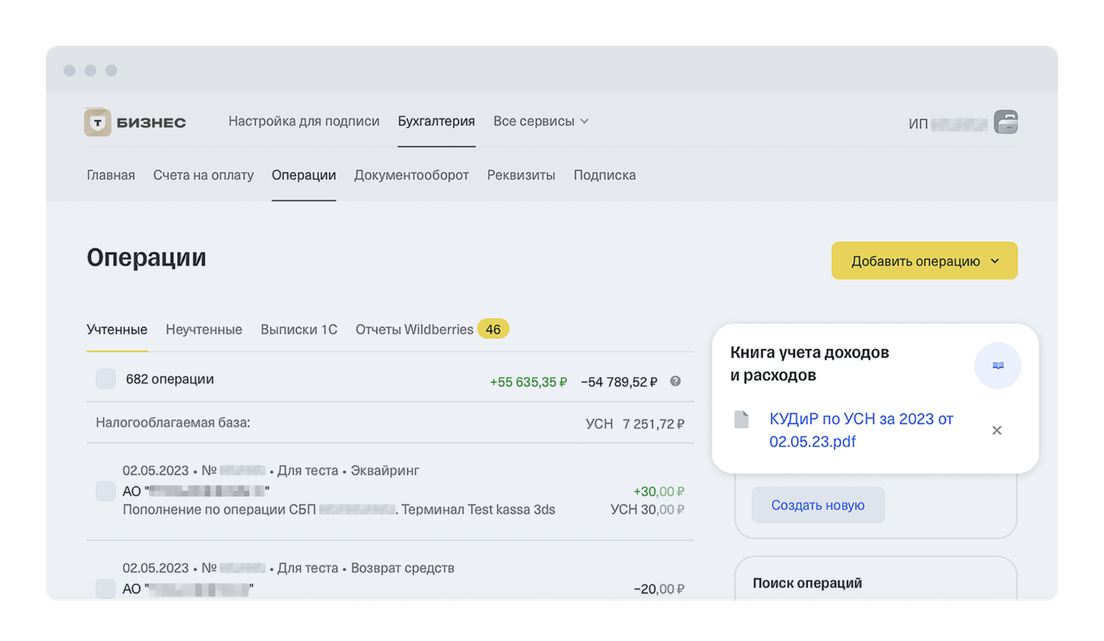1104x641 pixels.
Task: Tick the −20,00 ₽ refund operation checkbox
Action: point(105,588)
